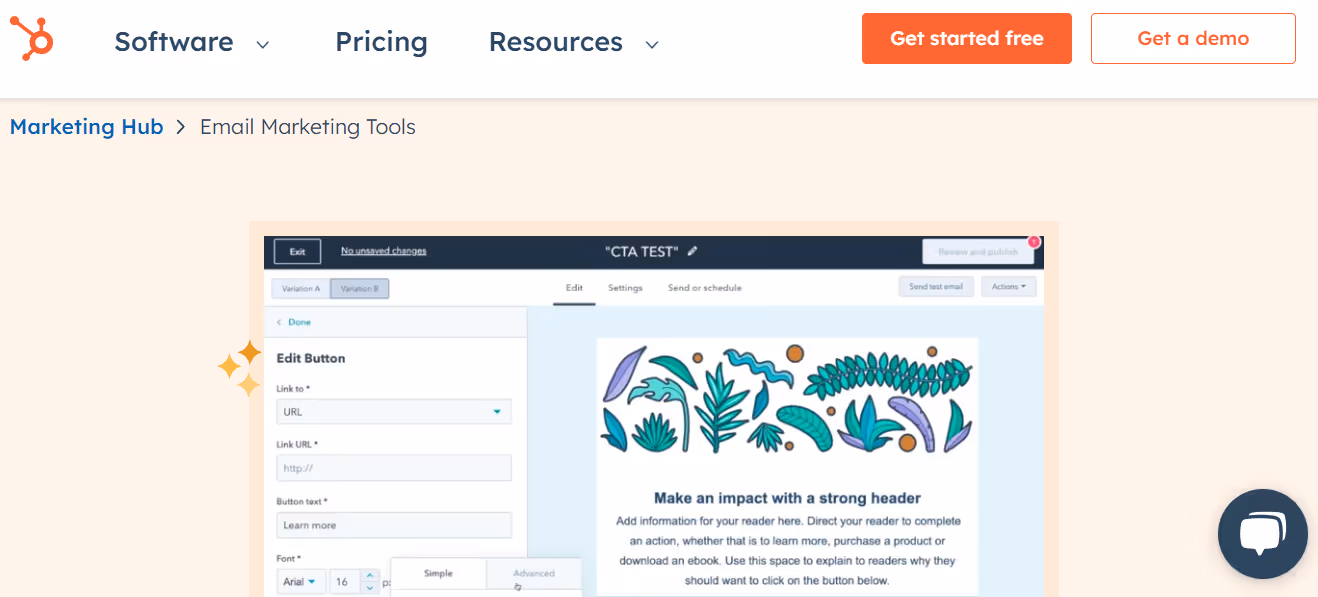Click the pencil icon beside "CTA TEST"

(x=692, y=251)
